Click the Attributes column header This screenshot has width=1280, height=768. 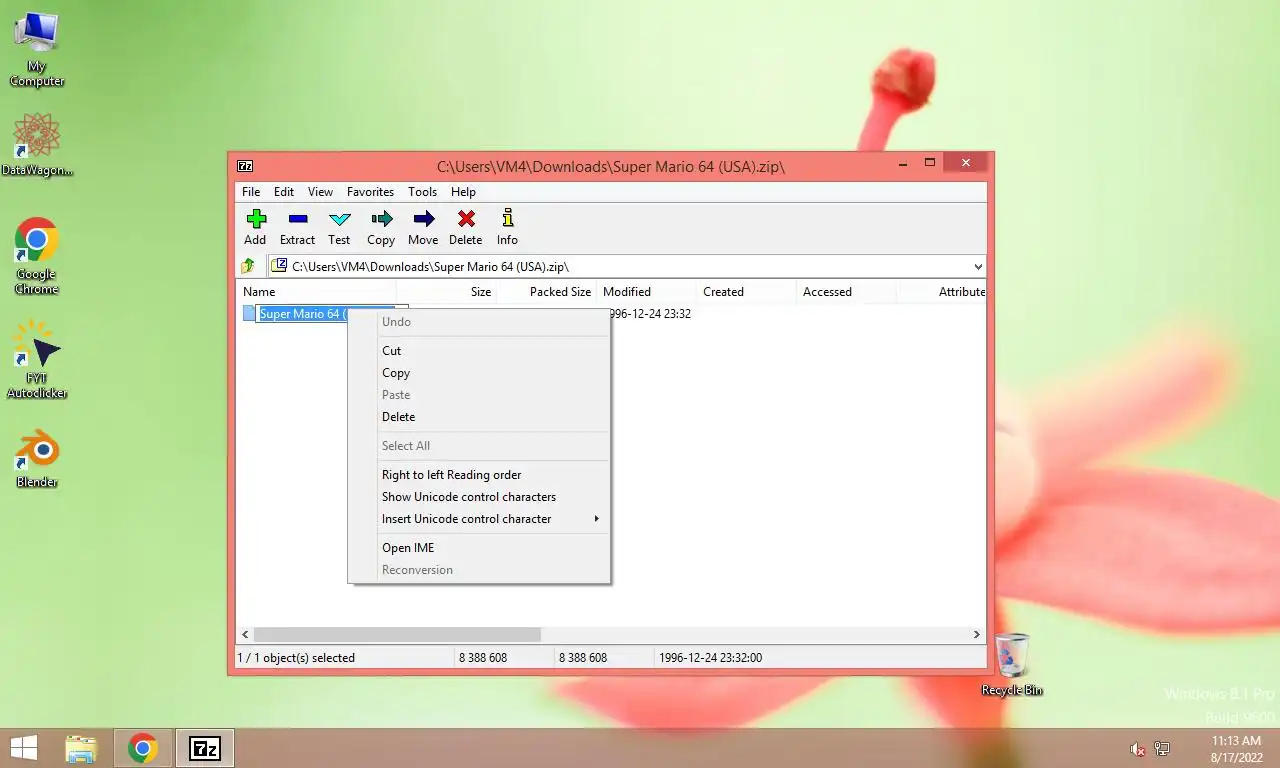942,292
